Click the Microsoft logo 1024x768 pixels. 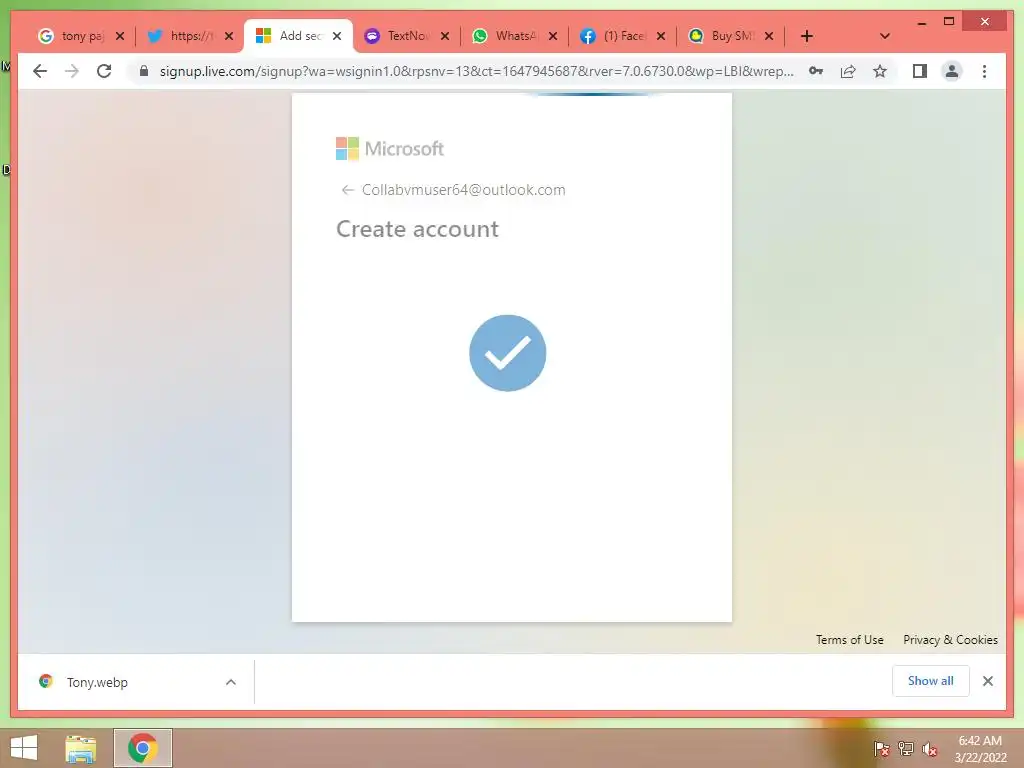point(390,149)
